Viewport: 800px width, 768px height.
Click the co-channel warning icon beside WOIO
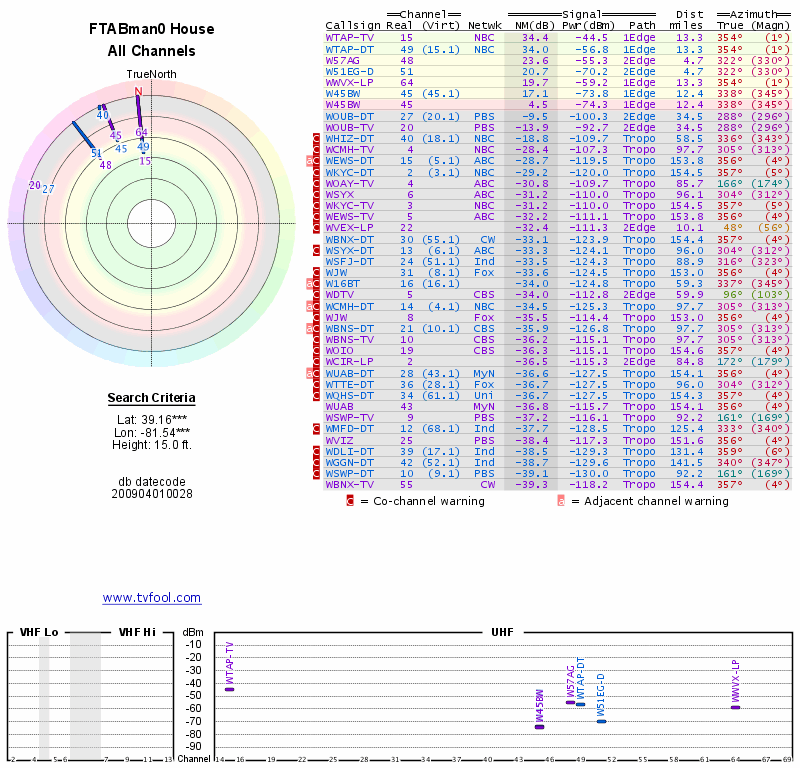pos(316,351)
